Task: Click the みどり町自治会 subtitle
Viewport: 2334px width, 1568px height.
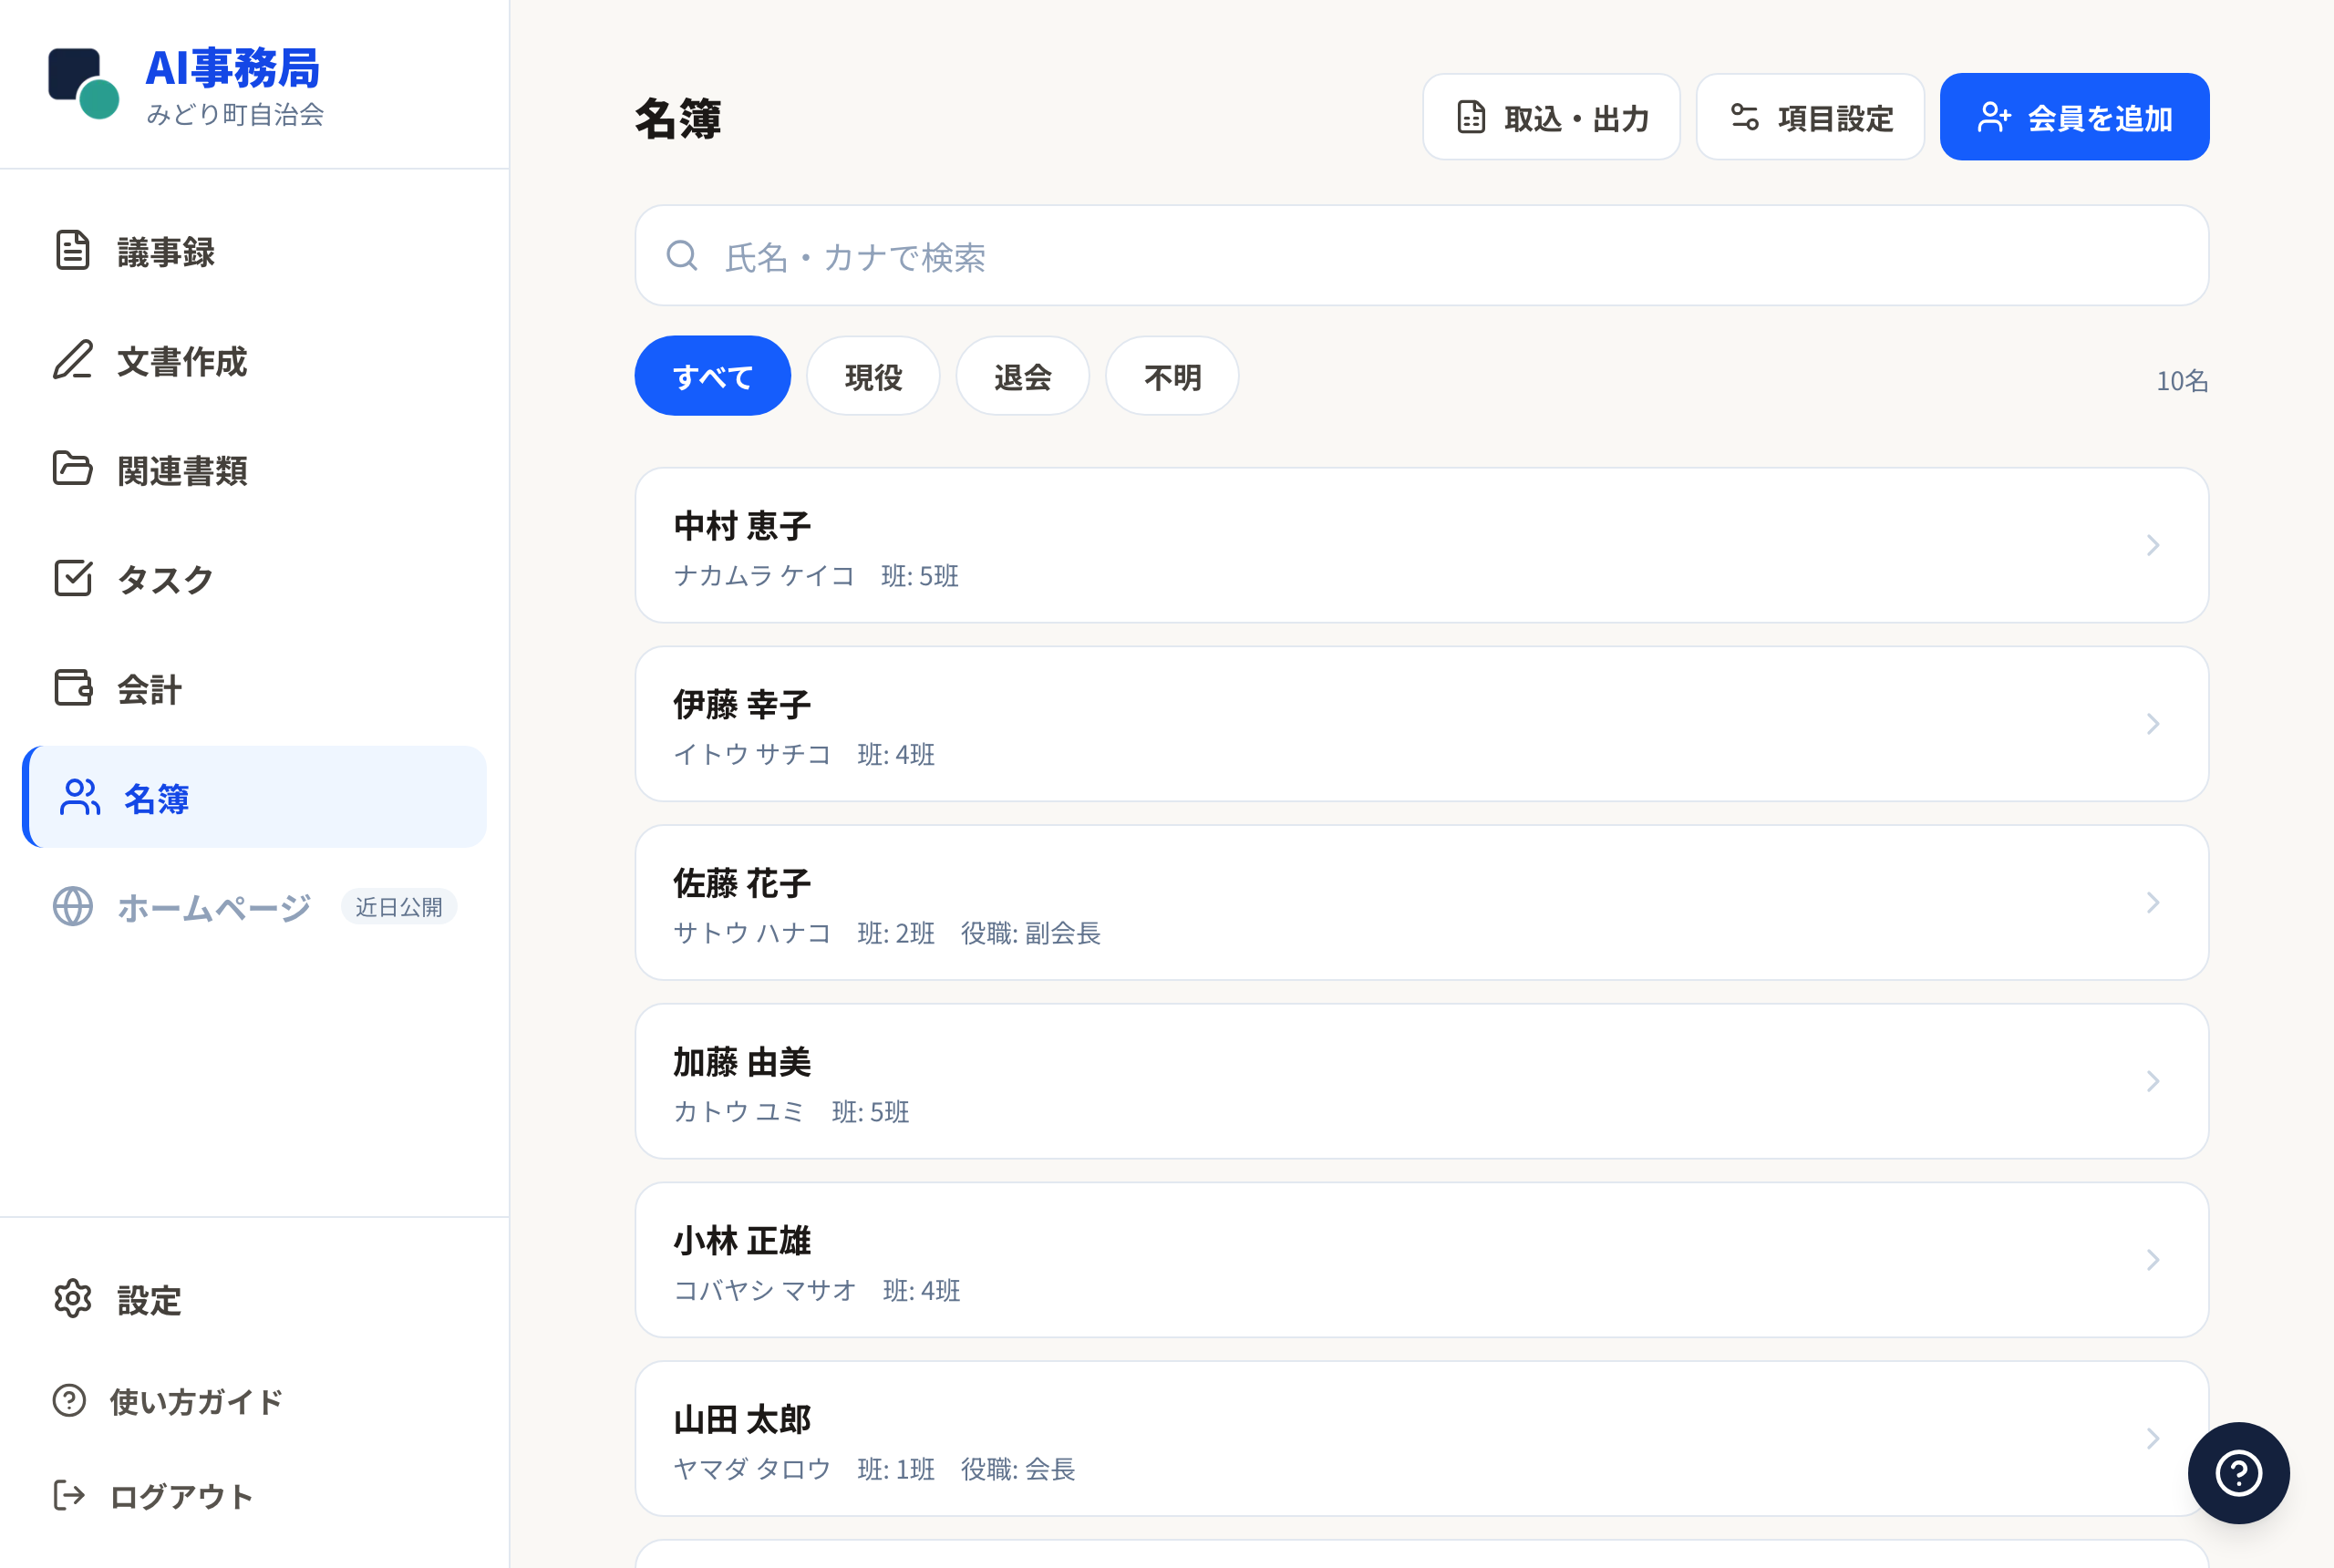Action: pos(235,115)
